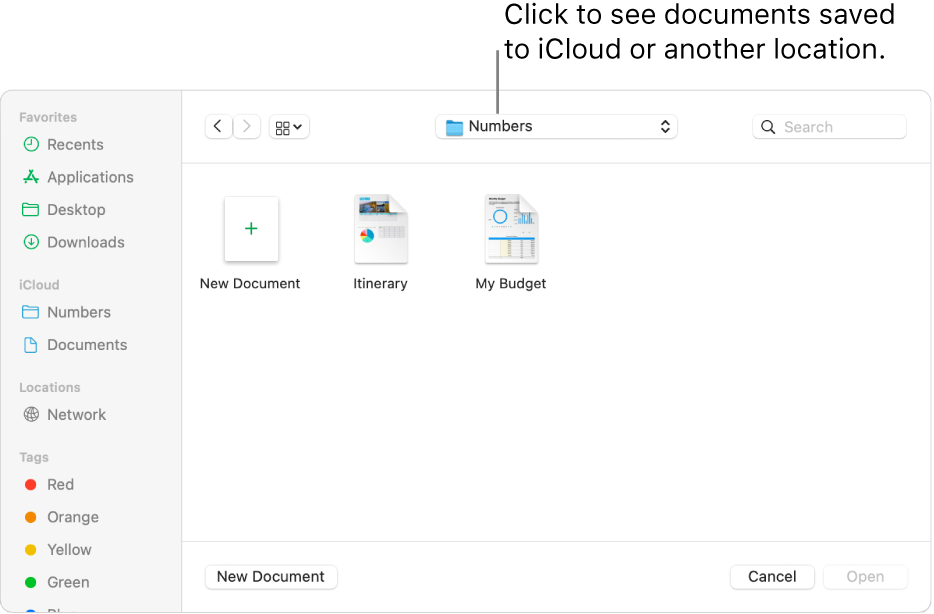Select the New Document plus thumbnail

[251, 229]
